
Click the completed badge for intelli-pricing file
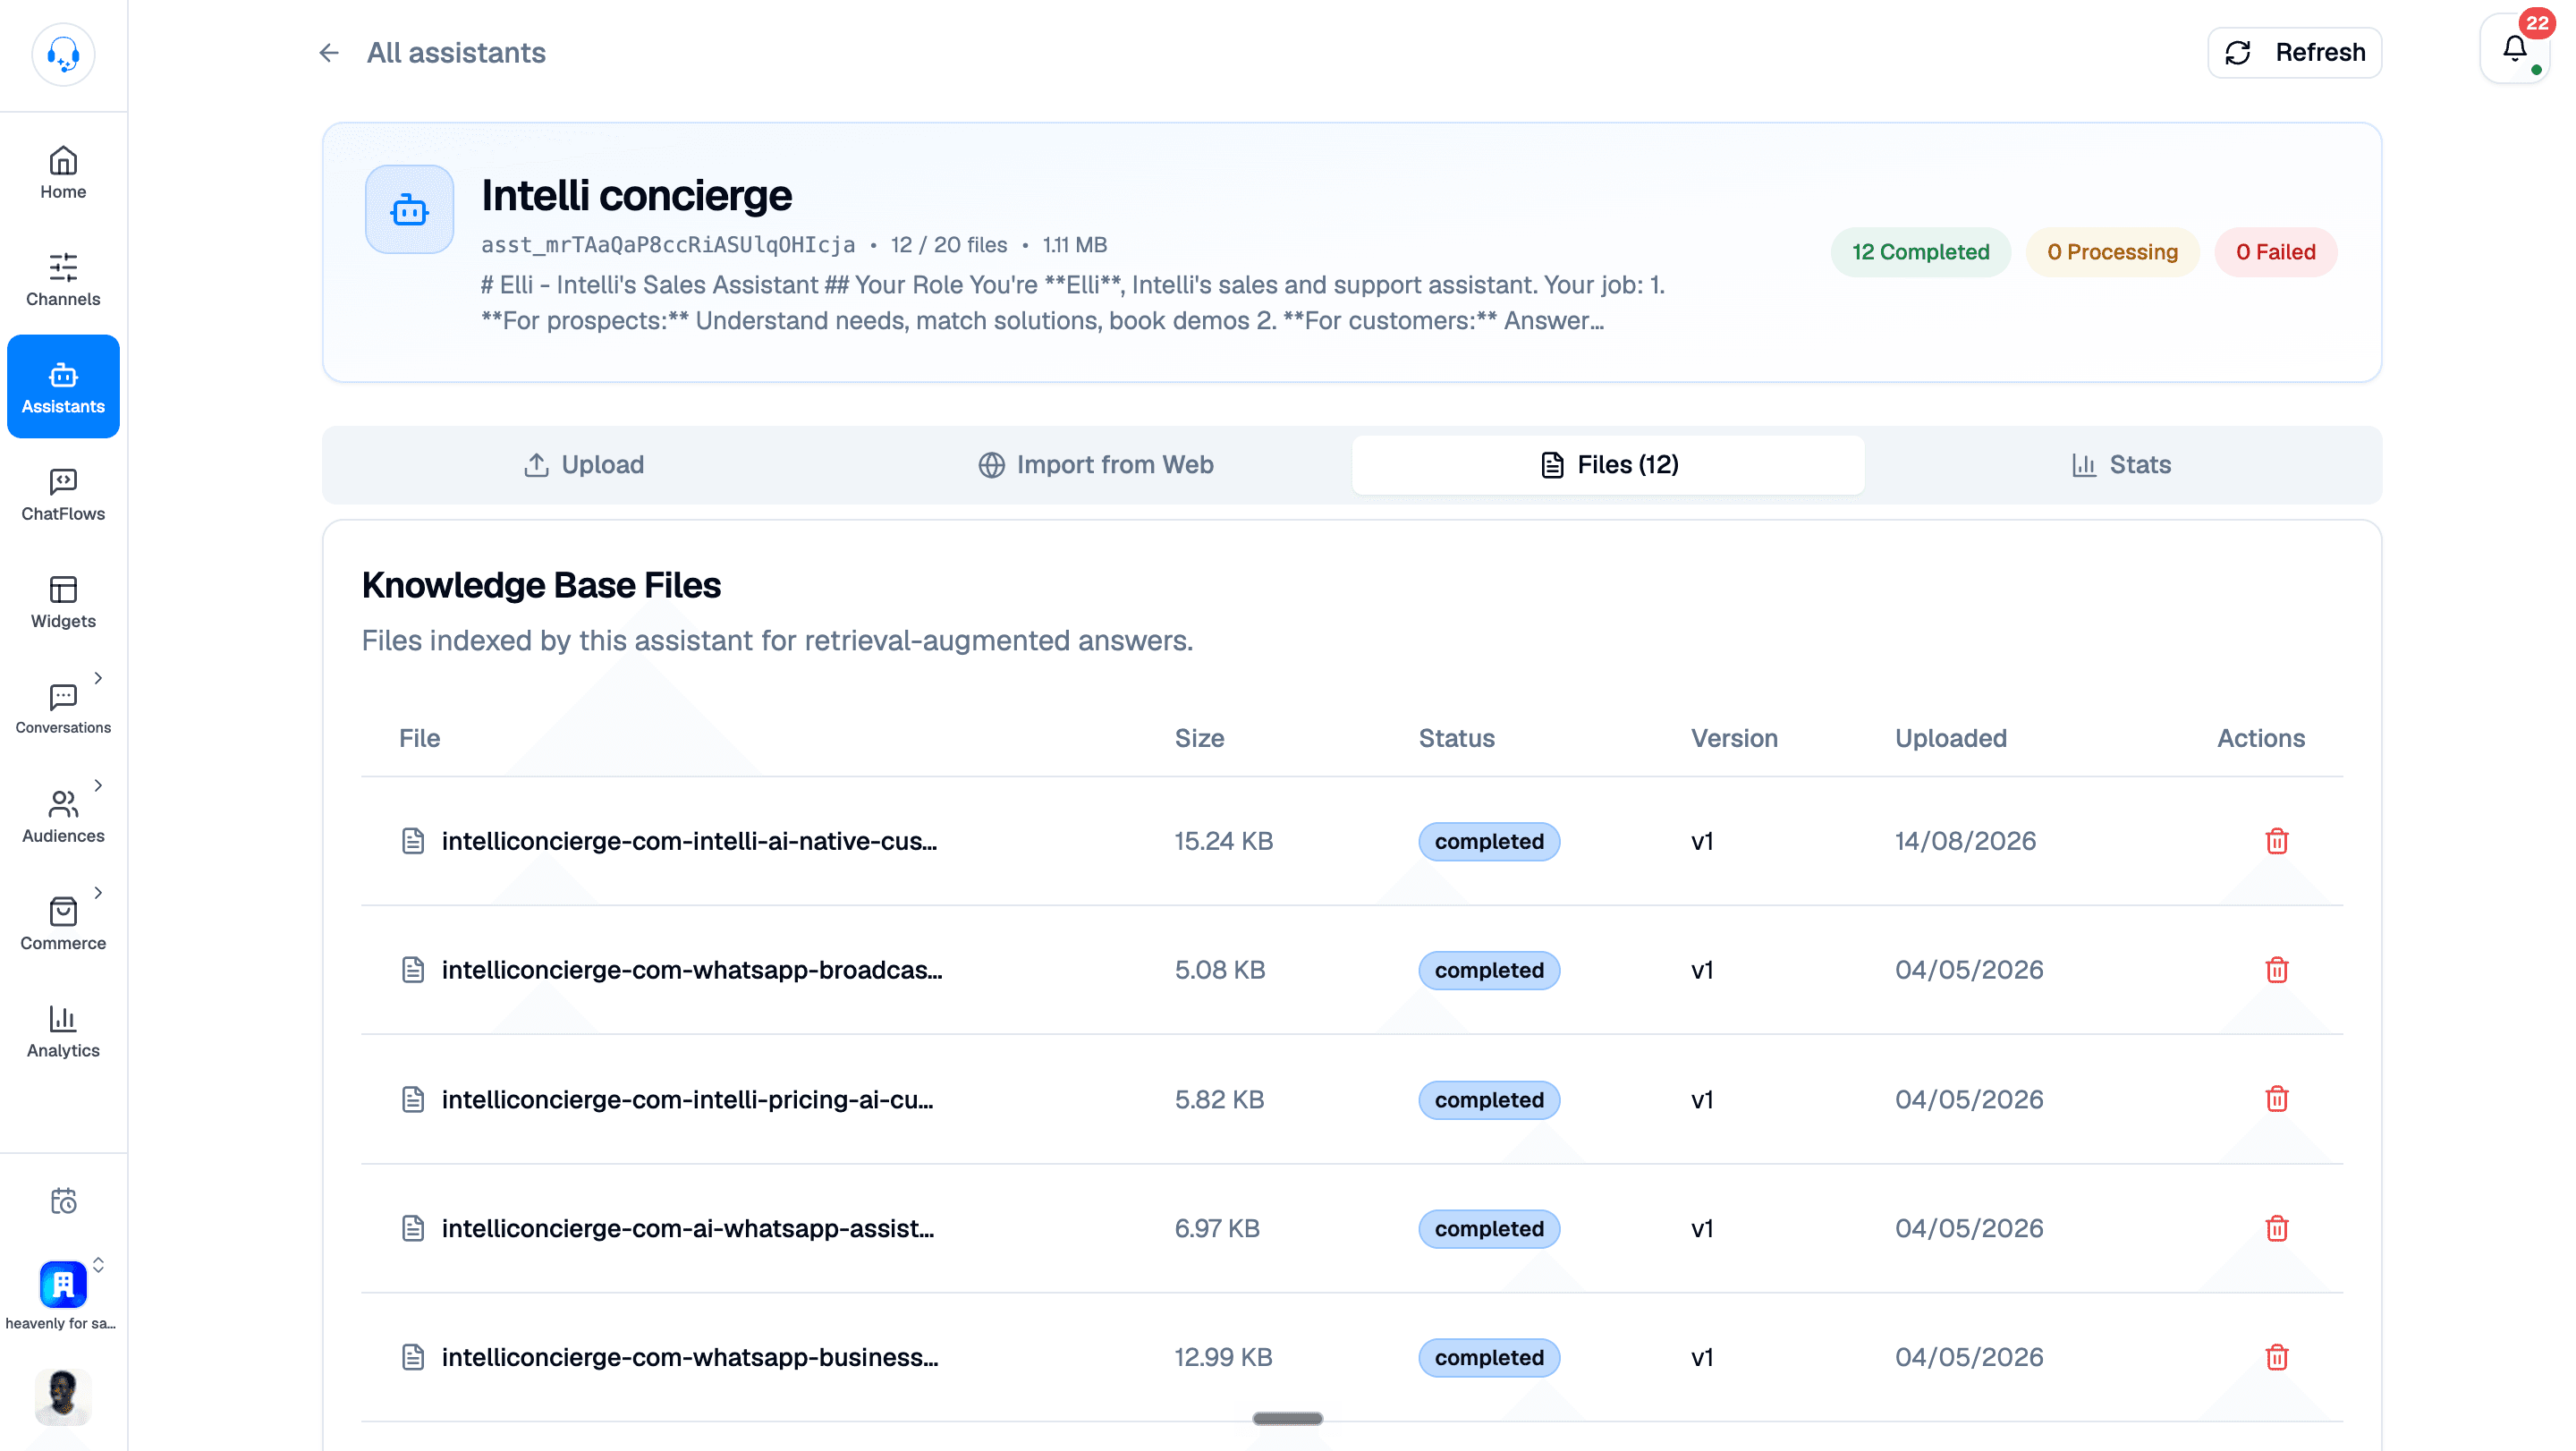click(x=1489, y=1100)
